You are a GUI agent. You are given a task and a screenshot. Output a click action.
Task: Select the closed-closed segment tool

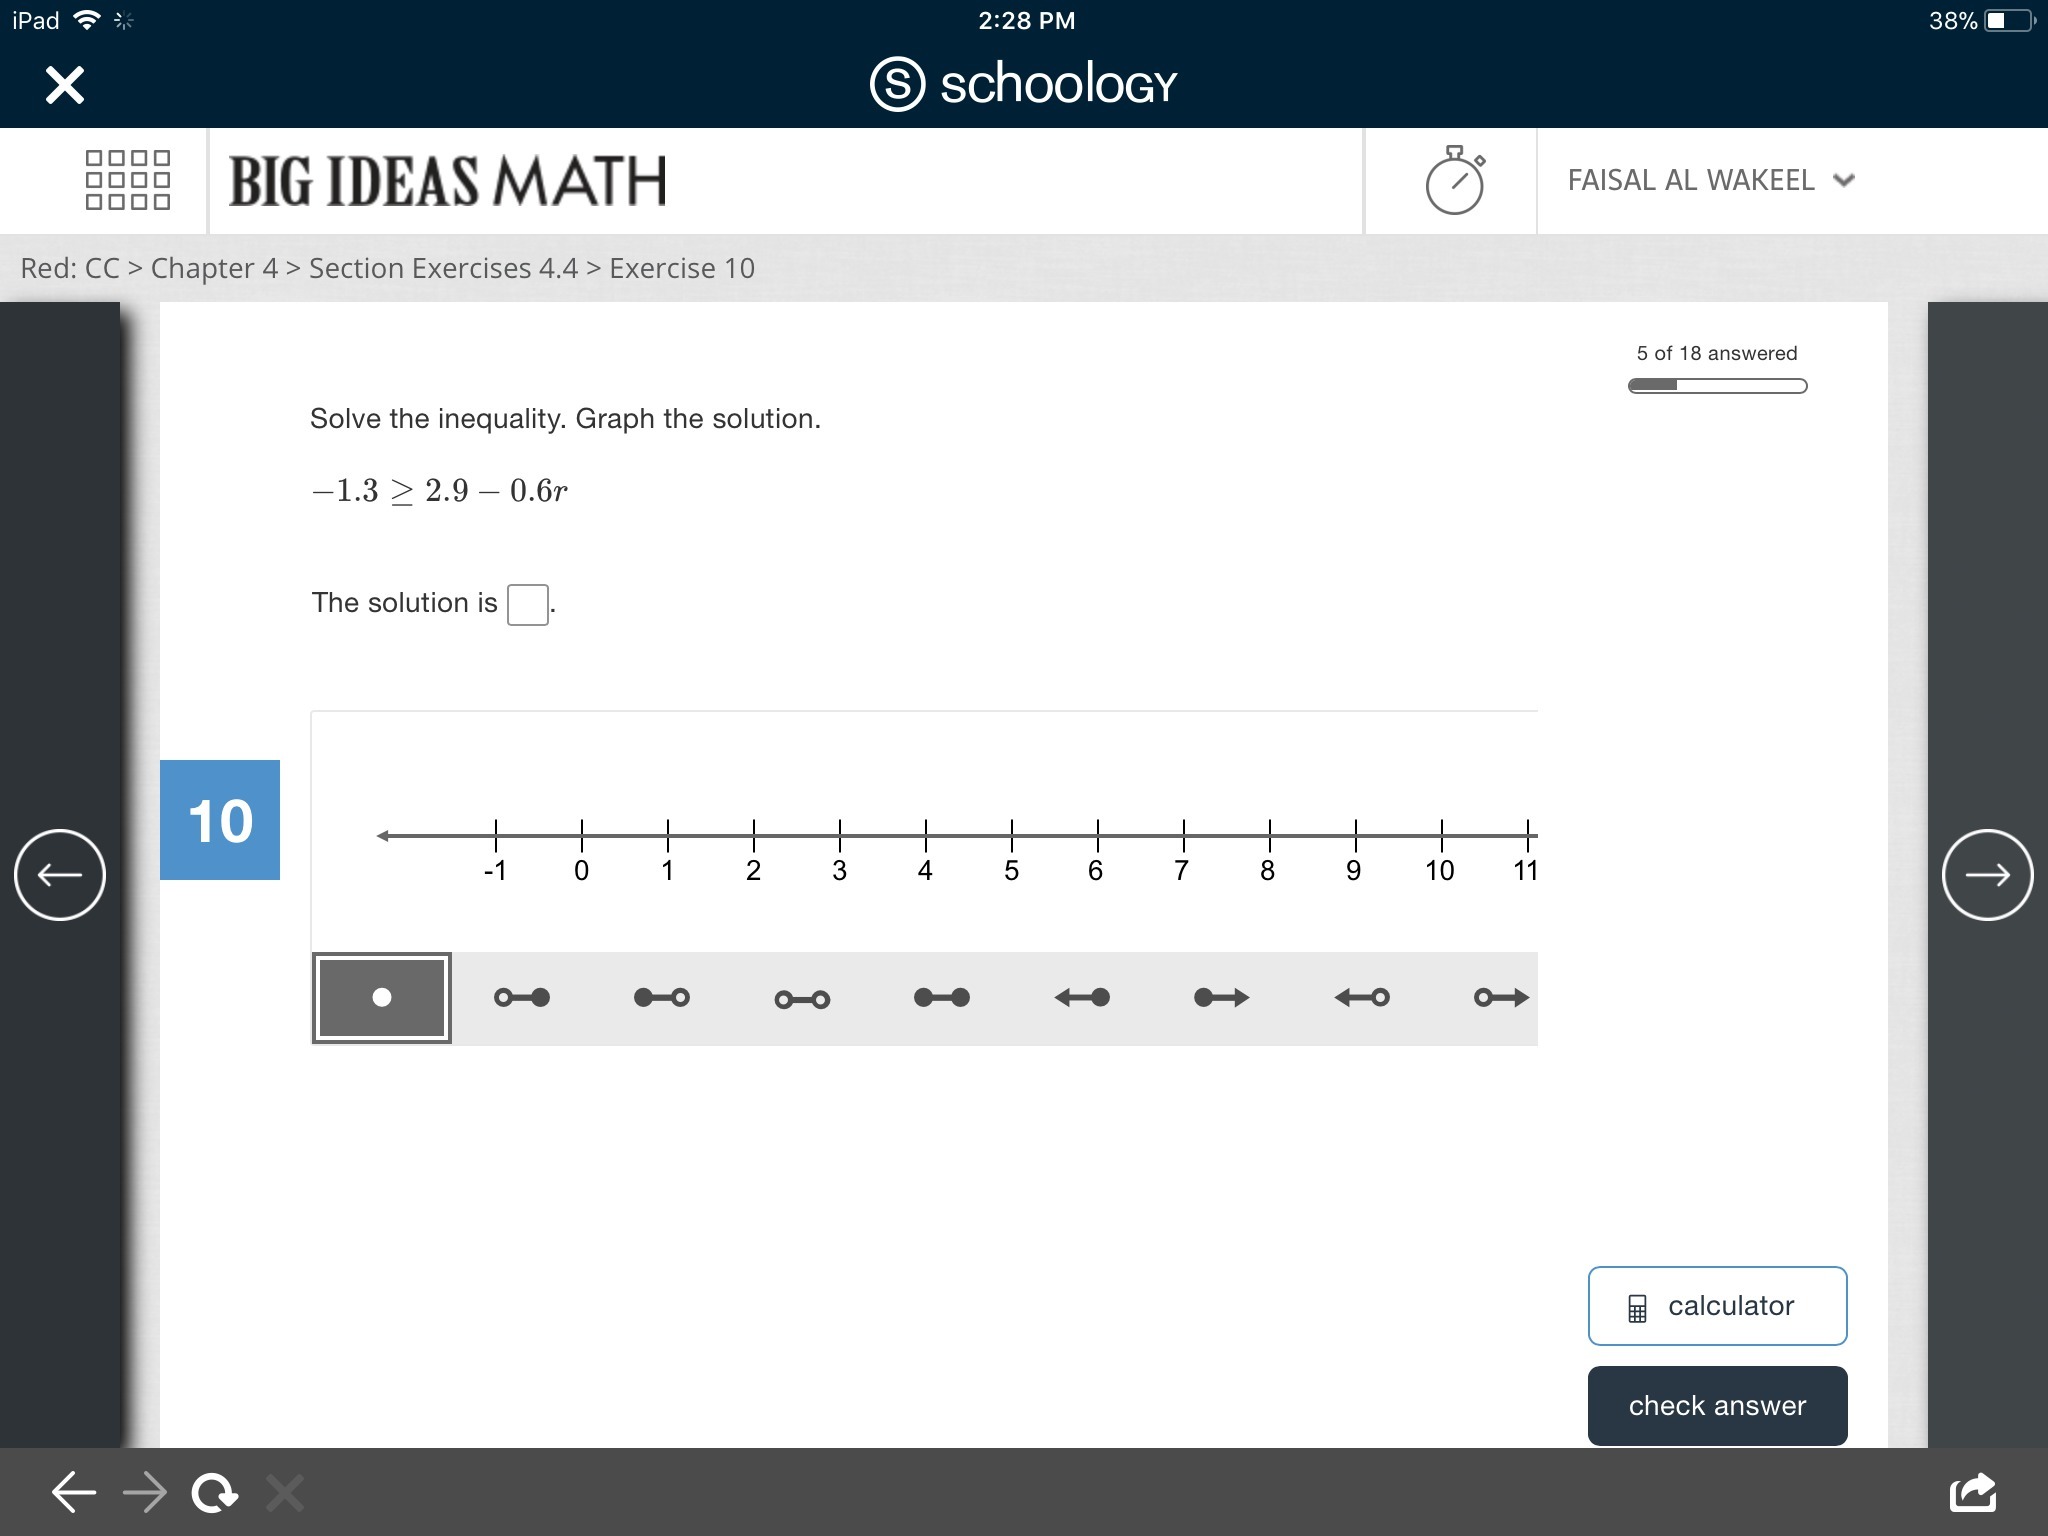(x=942, y=997)
